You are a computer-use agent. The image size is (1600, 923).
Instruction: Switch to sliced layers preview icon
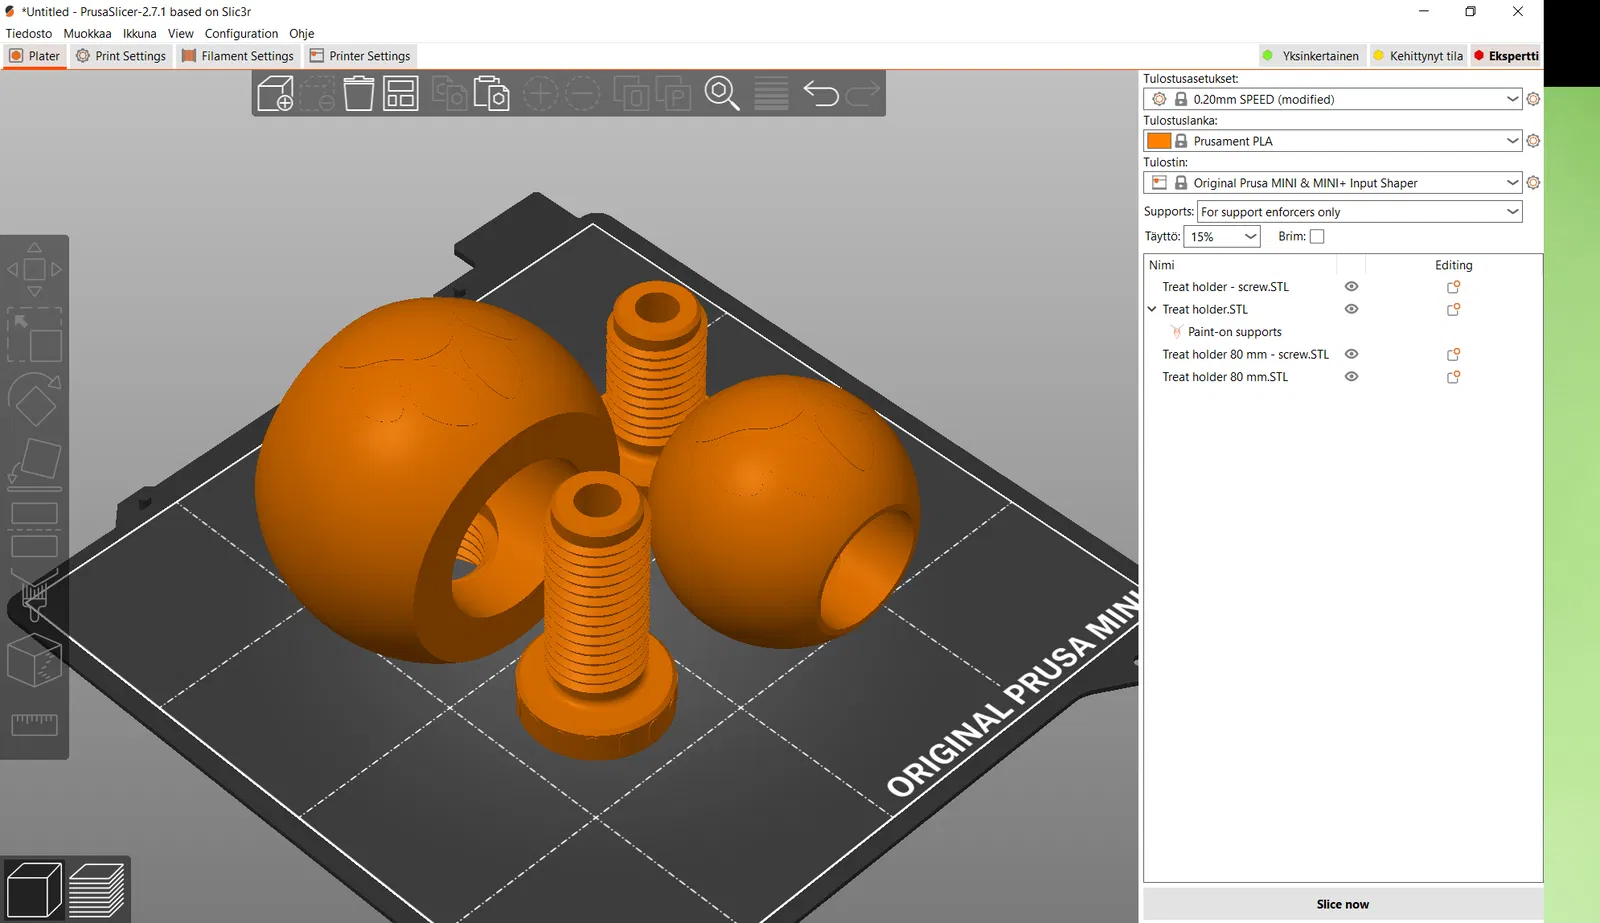point(97,889)
